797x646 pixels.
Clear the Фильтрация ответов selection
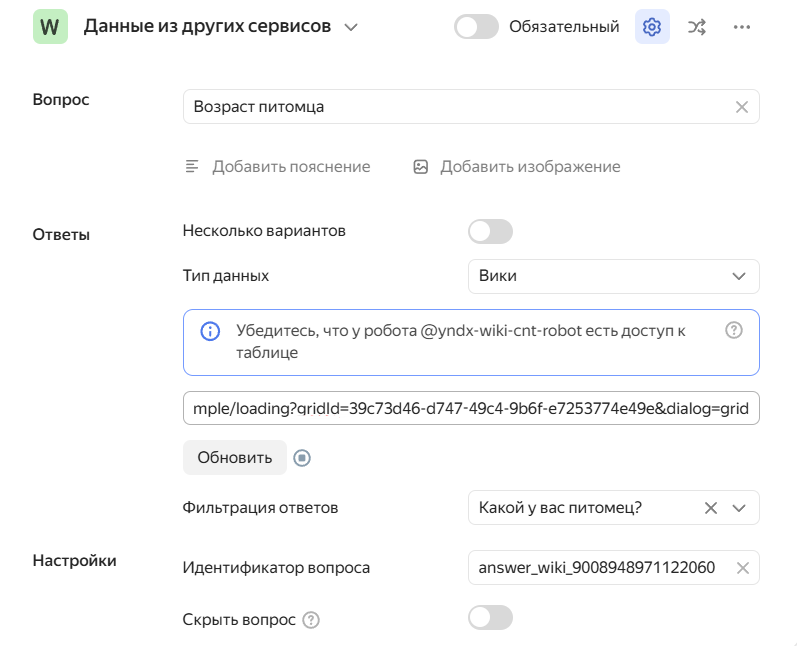711,508
